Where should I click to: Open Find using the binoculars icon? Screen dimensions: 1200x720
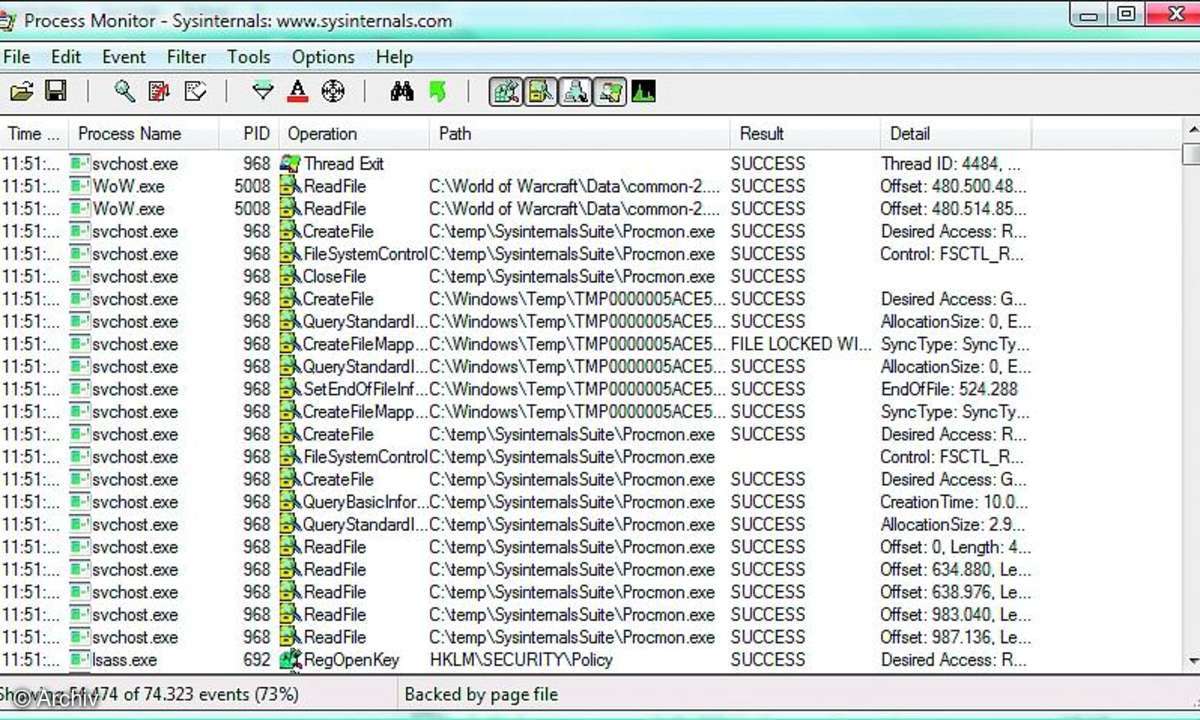tap(401, 90)
